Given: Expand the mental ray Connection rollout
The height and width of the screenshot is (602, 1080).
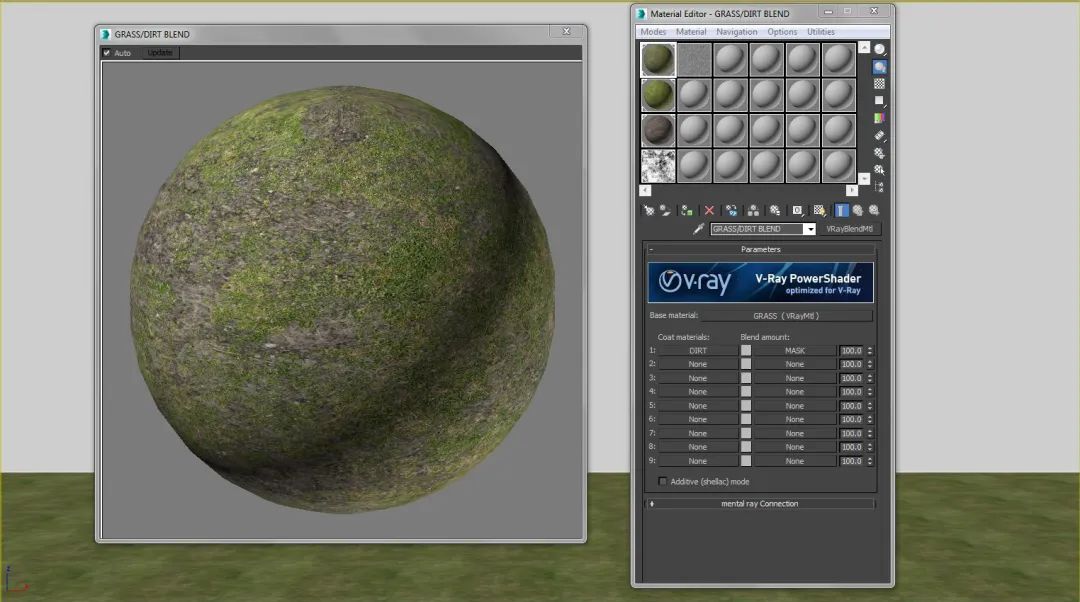Looking at the screenshot, I should click(x=761, y=503).
